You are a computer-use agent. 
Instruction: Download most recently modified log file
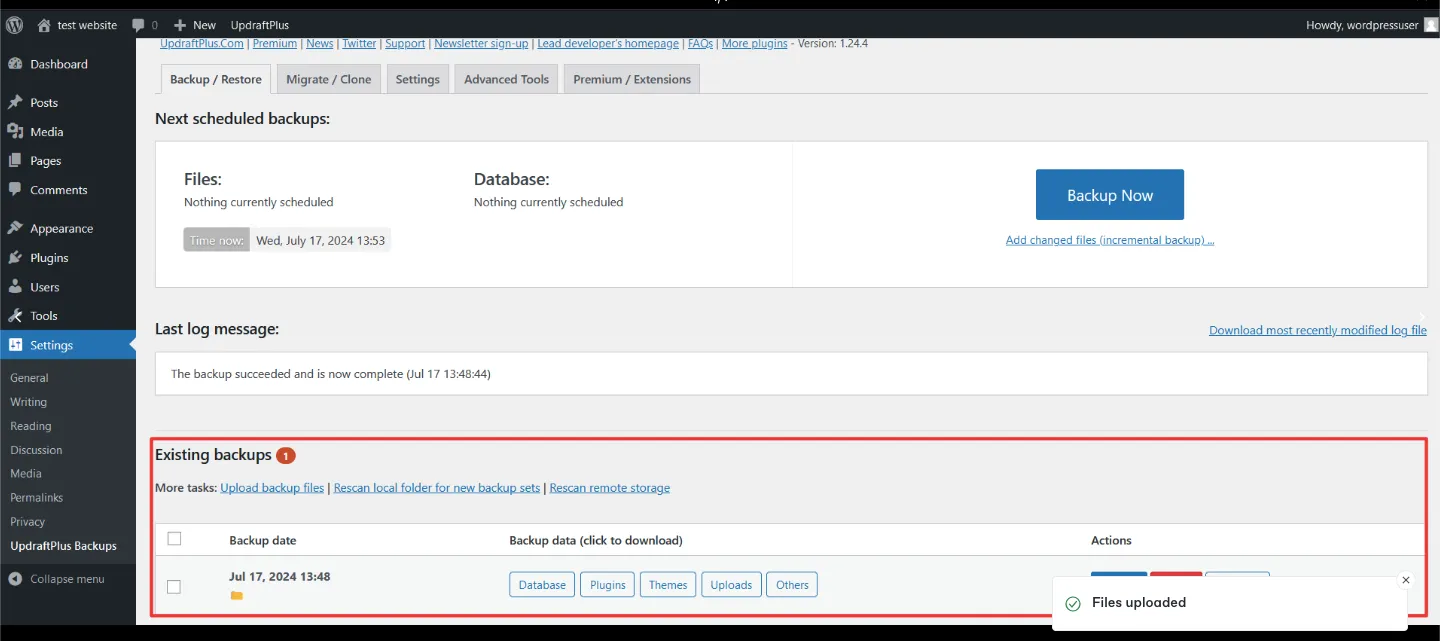[x=1318, y=330]
